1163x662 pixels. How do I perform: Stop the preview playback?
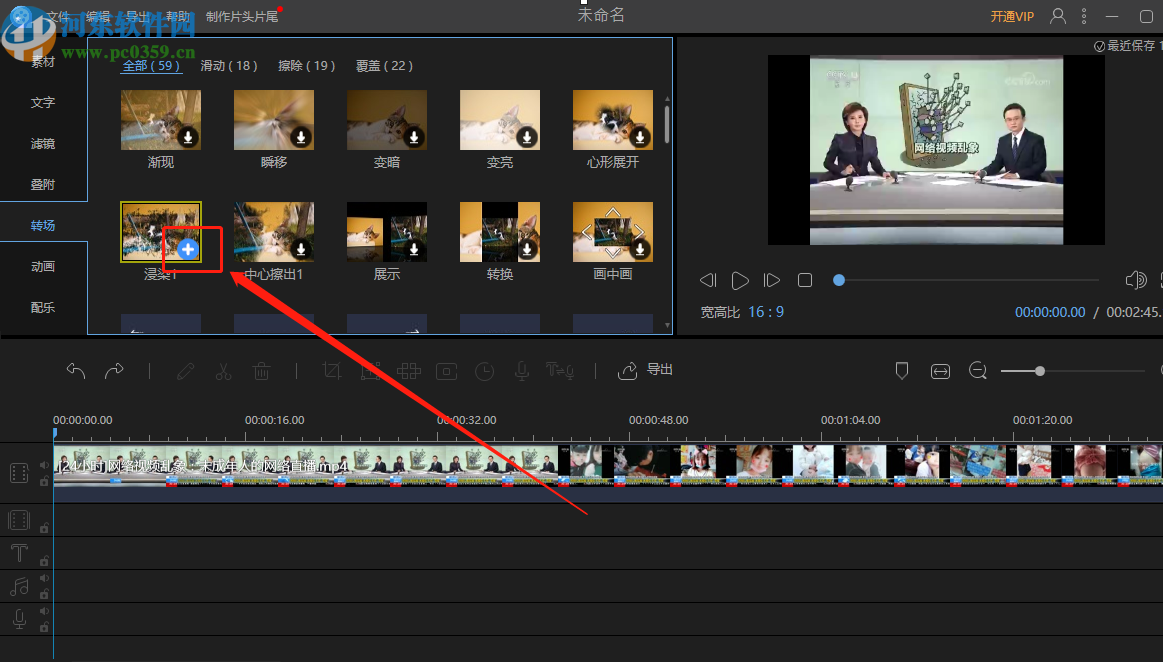(805, 280)
